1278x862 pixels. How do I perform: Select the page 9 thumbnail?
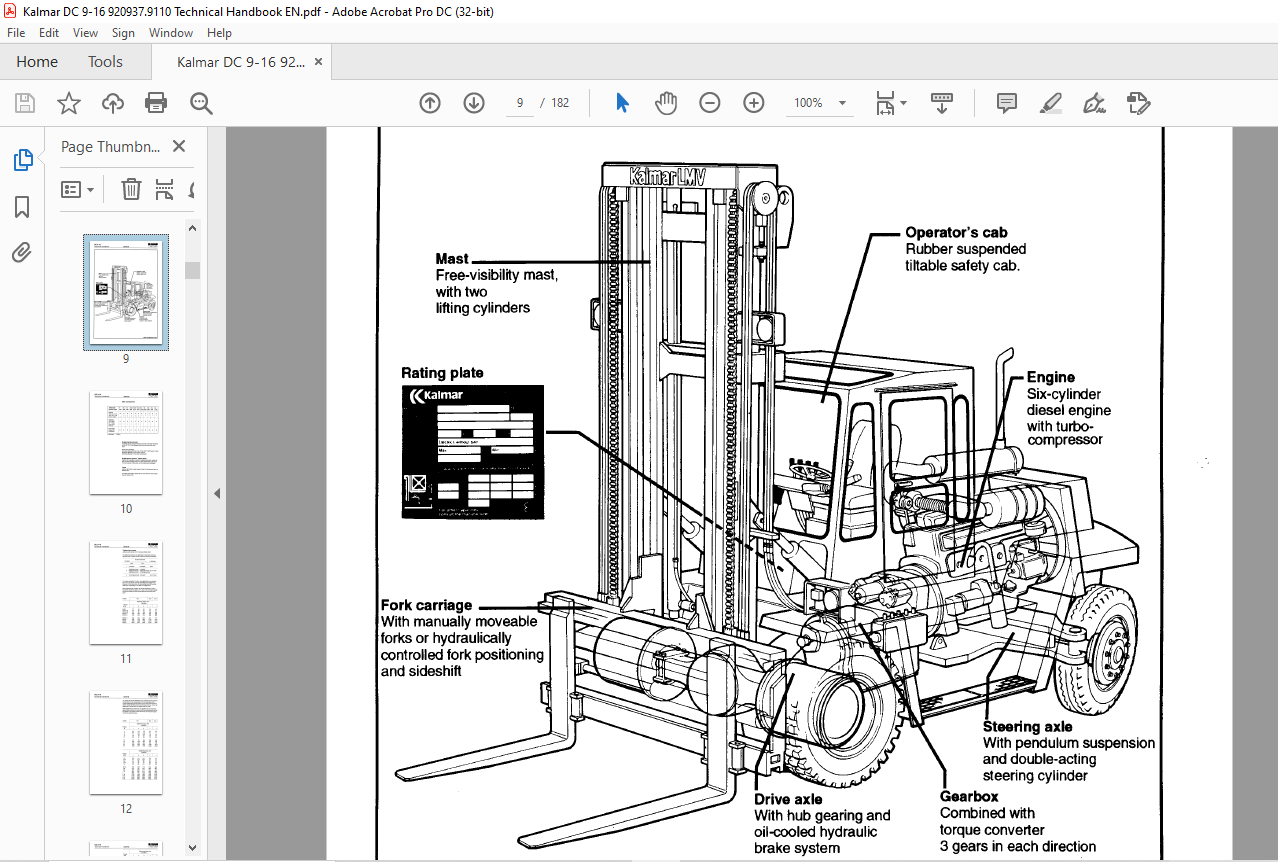click(x=126, y=292)
